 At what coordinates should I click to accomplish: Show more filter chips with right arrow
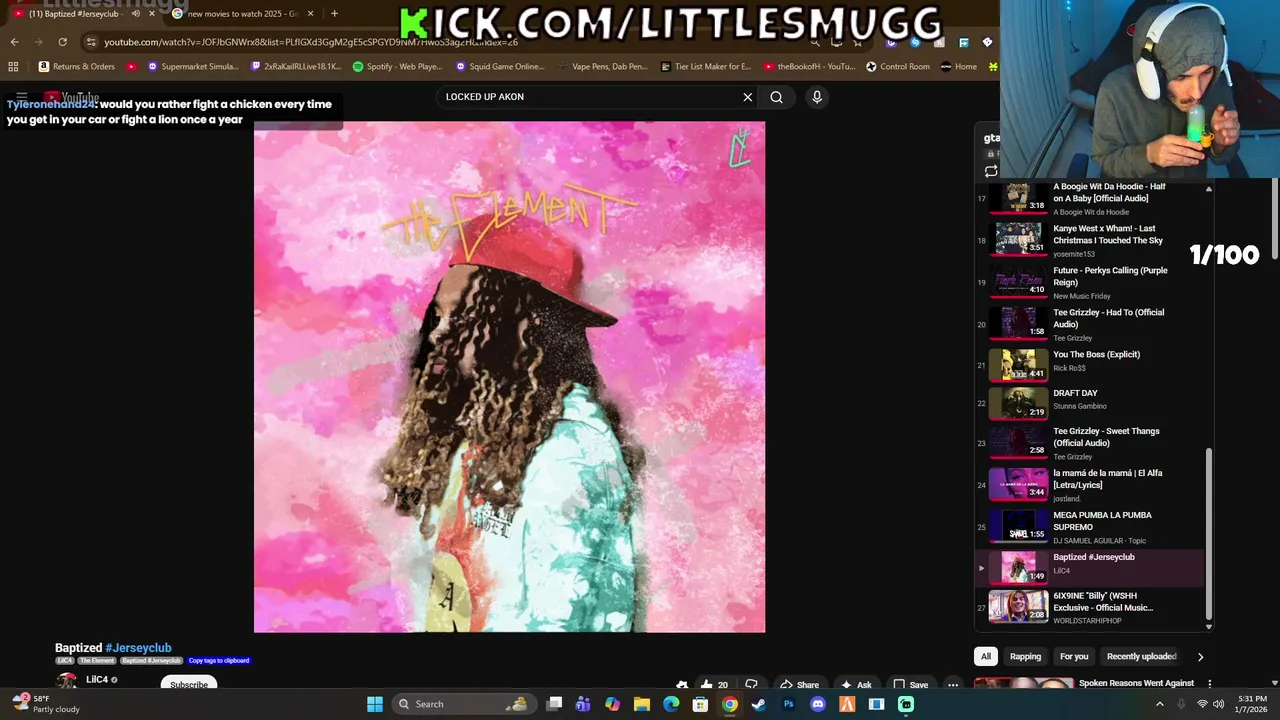(x=1200, y=657)
